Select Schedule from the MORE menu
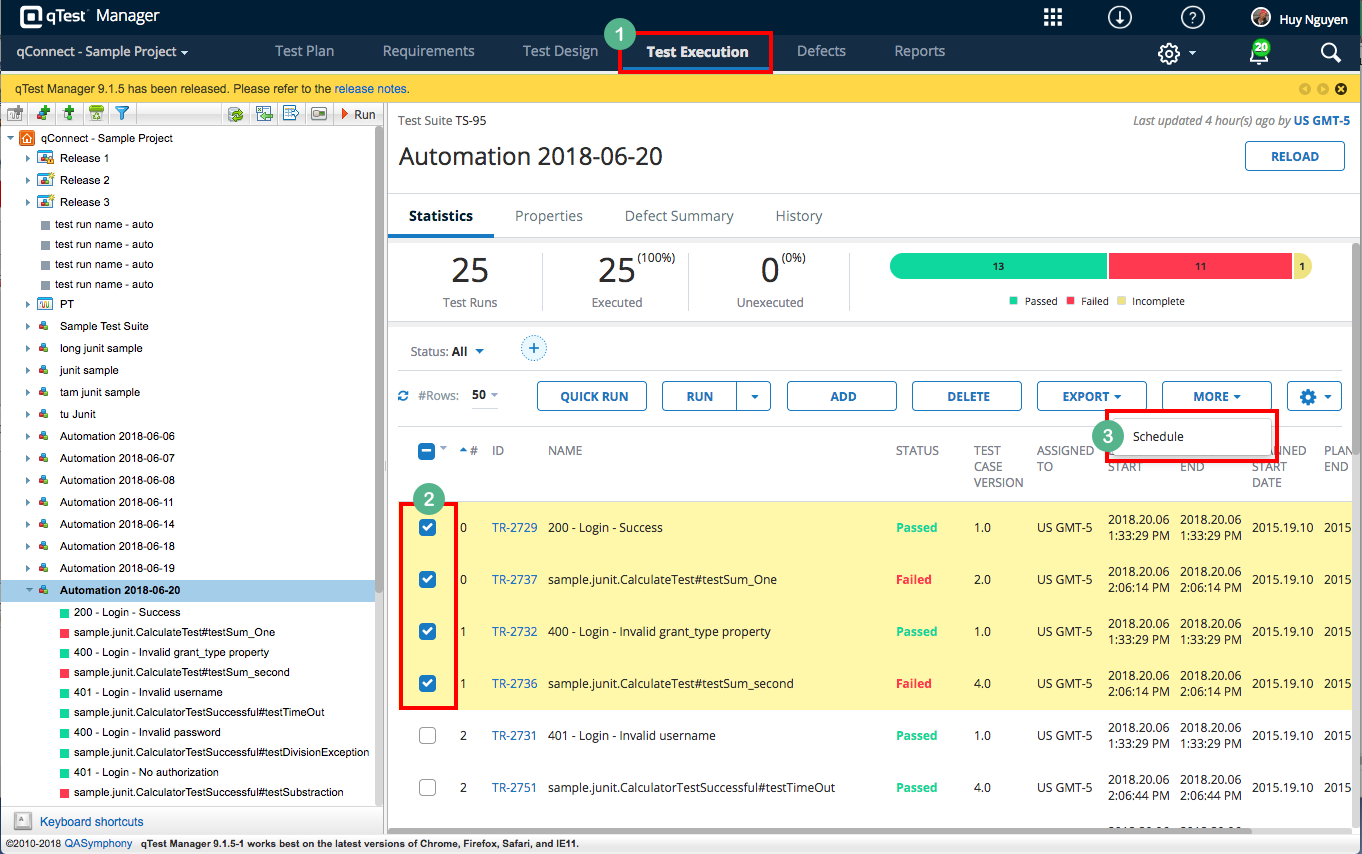This screenshot has height=854, width=1362. point(1158,437)
